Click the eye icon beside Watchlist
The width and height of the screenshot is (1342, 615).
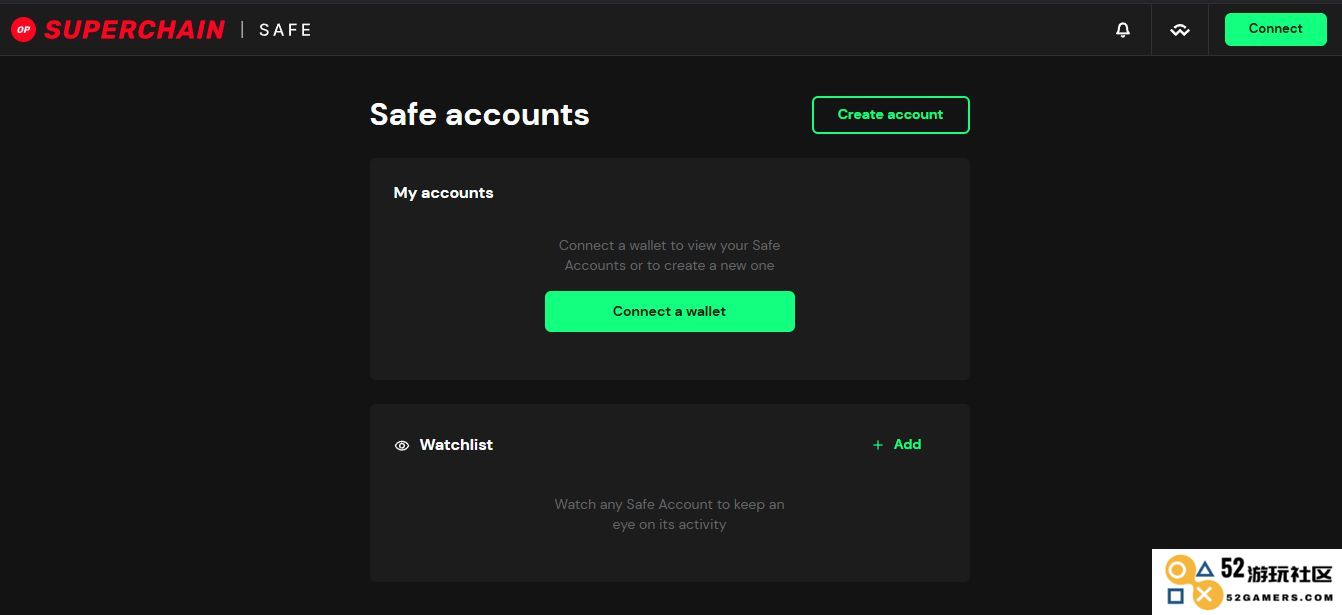pos(402,446)
